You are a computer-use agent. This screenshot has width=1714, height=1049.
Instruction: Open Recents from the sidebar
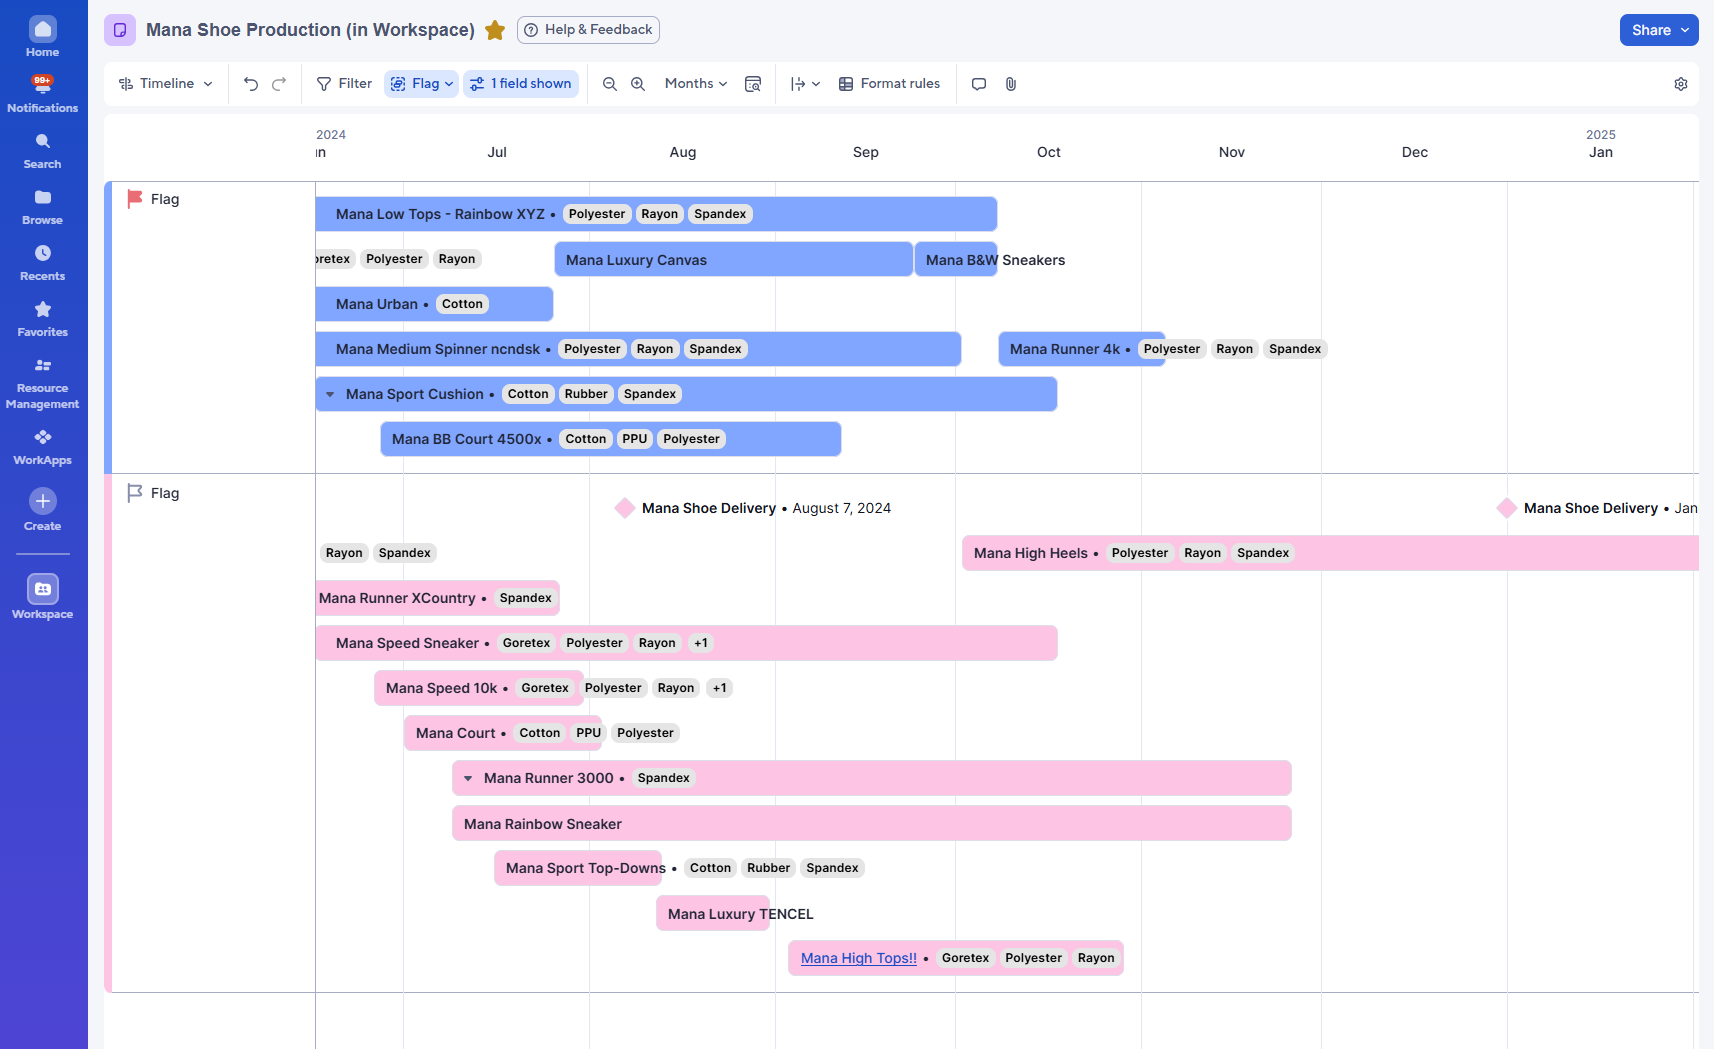42,260
